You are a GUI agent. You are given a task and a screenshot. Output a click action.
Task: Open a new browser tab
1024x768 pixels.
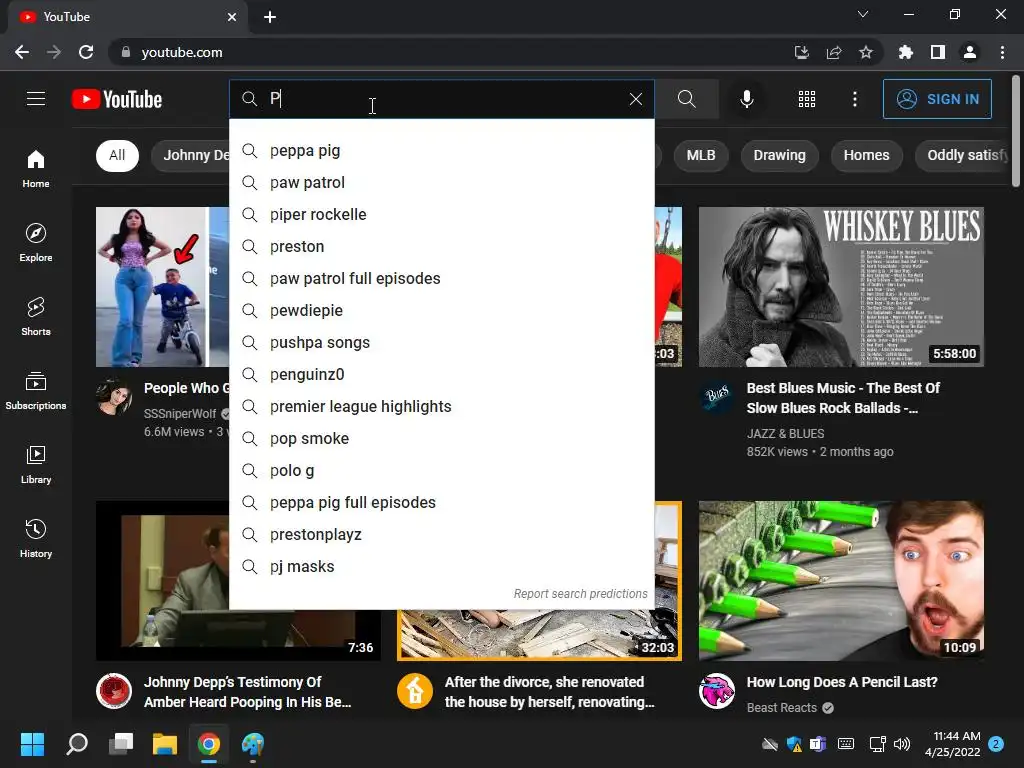(x=270, y=17)
